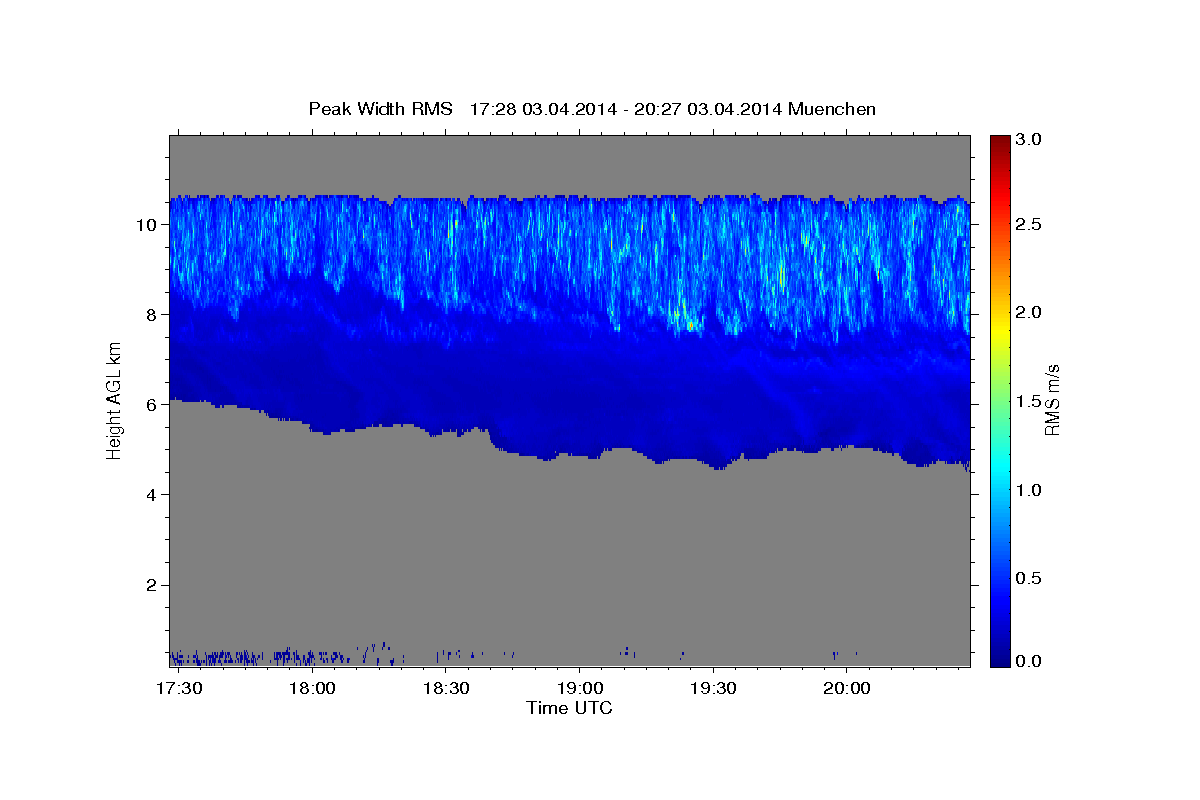Click the plot title 'Peak Width RMS'
This screenshot has height=800, width=1200.
[x=380, y=109]
